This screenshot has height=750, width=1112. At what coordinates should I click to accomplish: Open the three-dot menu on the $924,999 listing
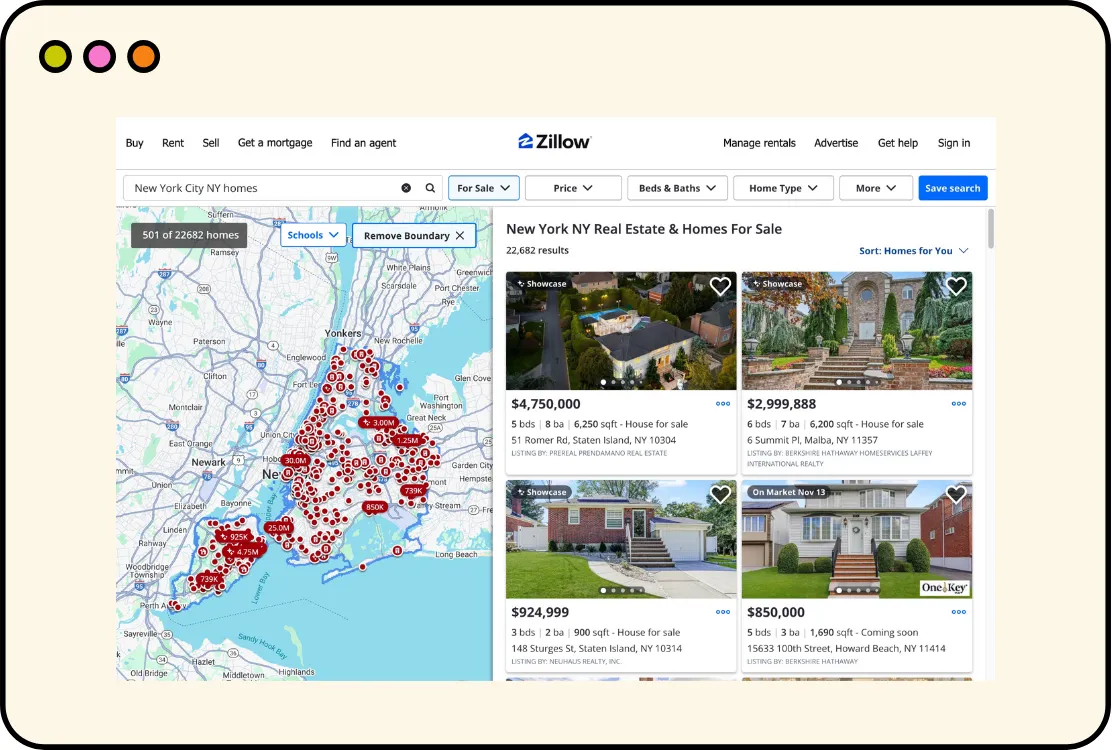click(723, 612)
